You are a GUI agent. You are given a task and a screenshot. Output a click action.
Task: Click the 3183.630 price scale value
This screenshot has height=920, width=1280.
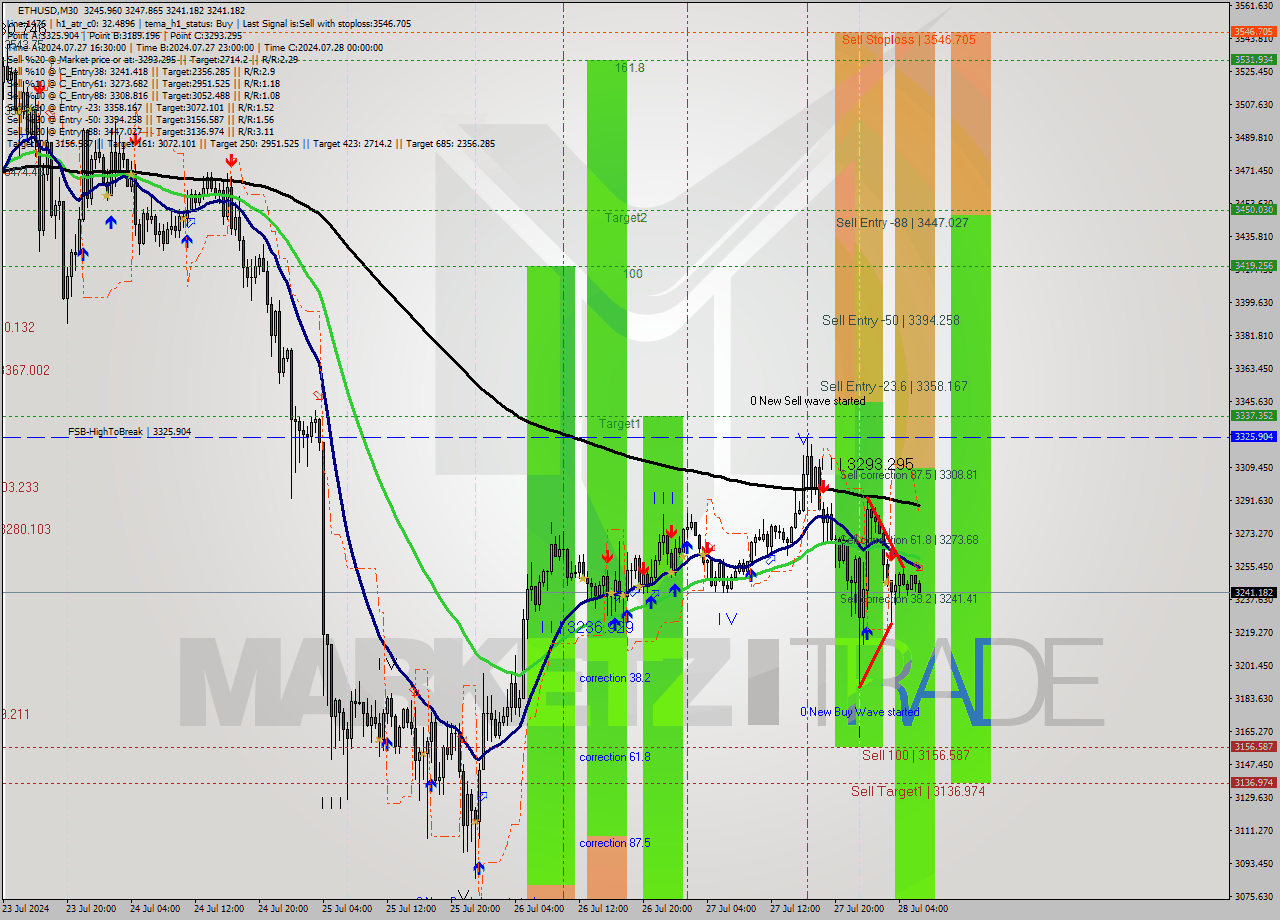(x=1253, y=698)
